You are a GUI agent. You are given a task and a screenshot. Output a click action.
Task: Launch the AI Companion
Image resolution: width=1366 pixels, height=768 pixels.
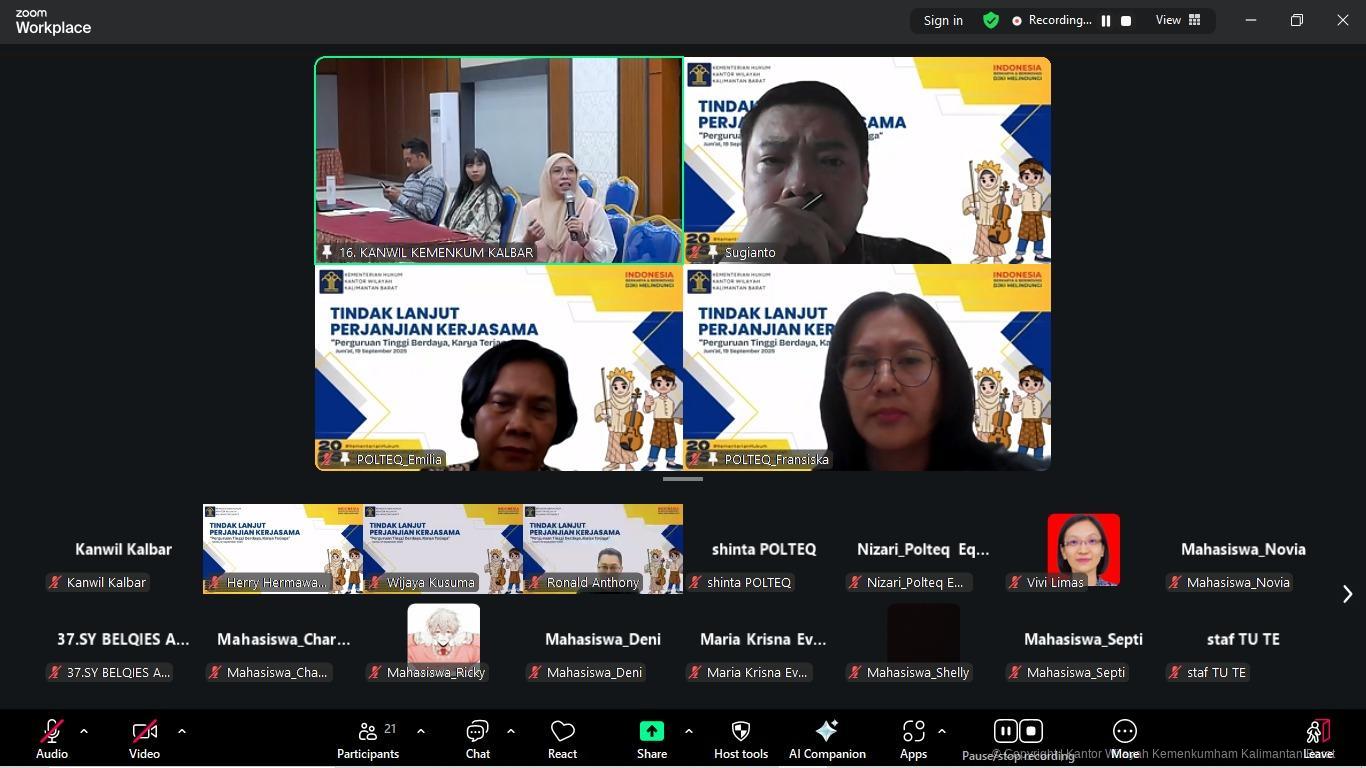827,739
